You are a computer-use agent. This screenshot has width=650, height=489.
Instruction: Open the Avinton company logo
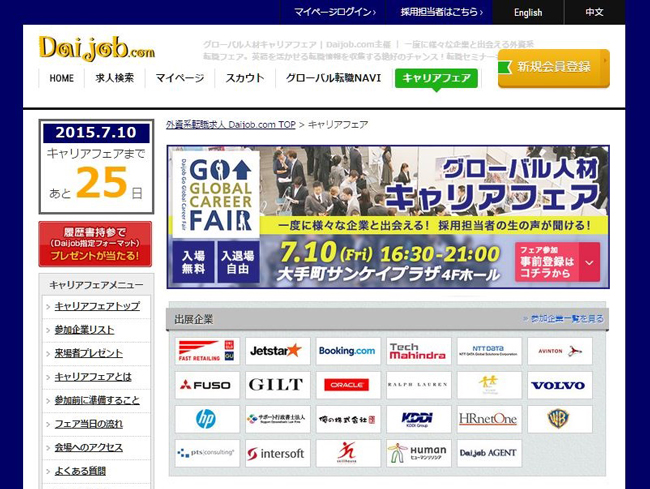coord(560,351)
